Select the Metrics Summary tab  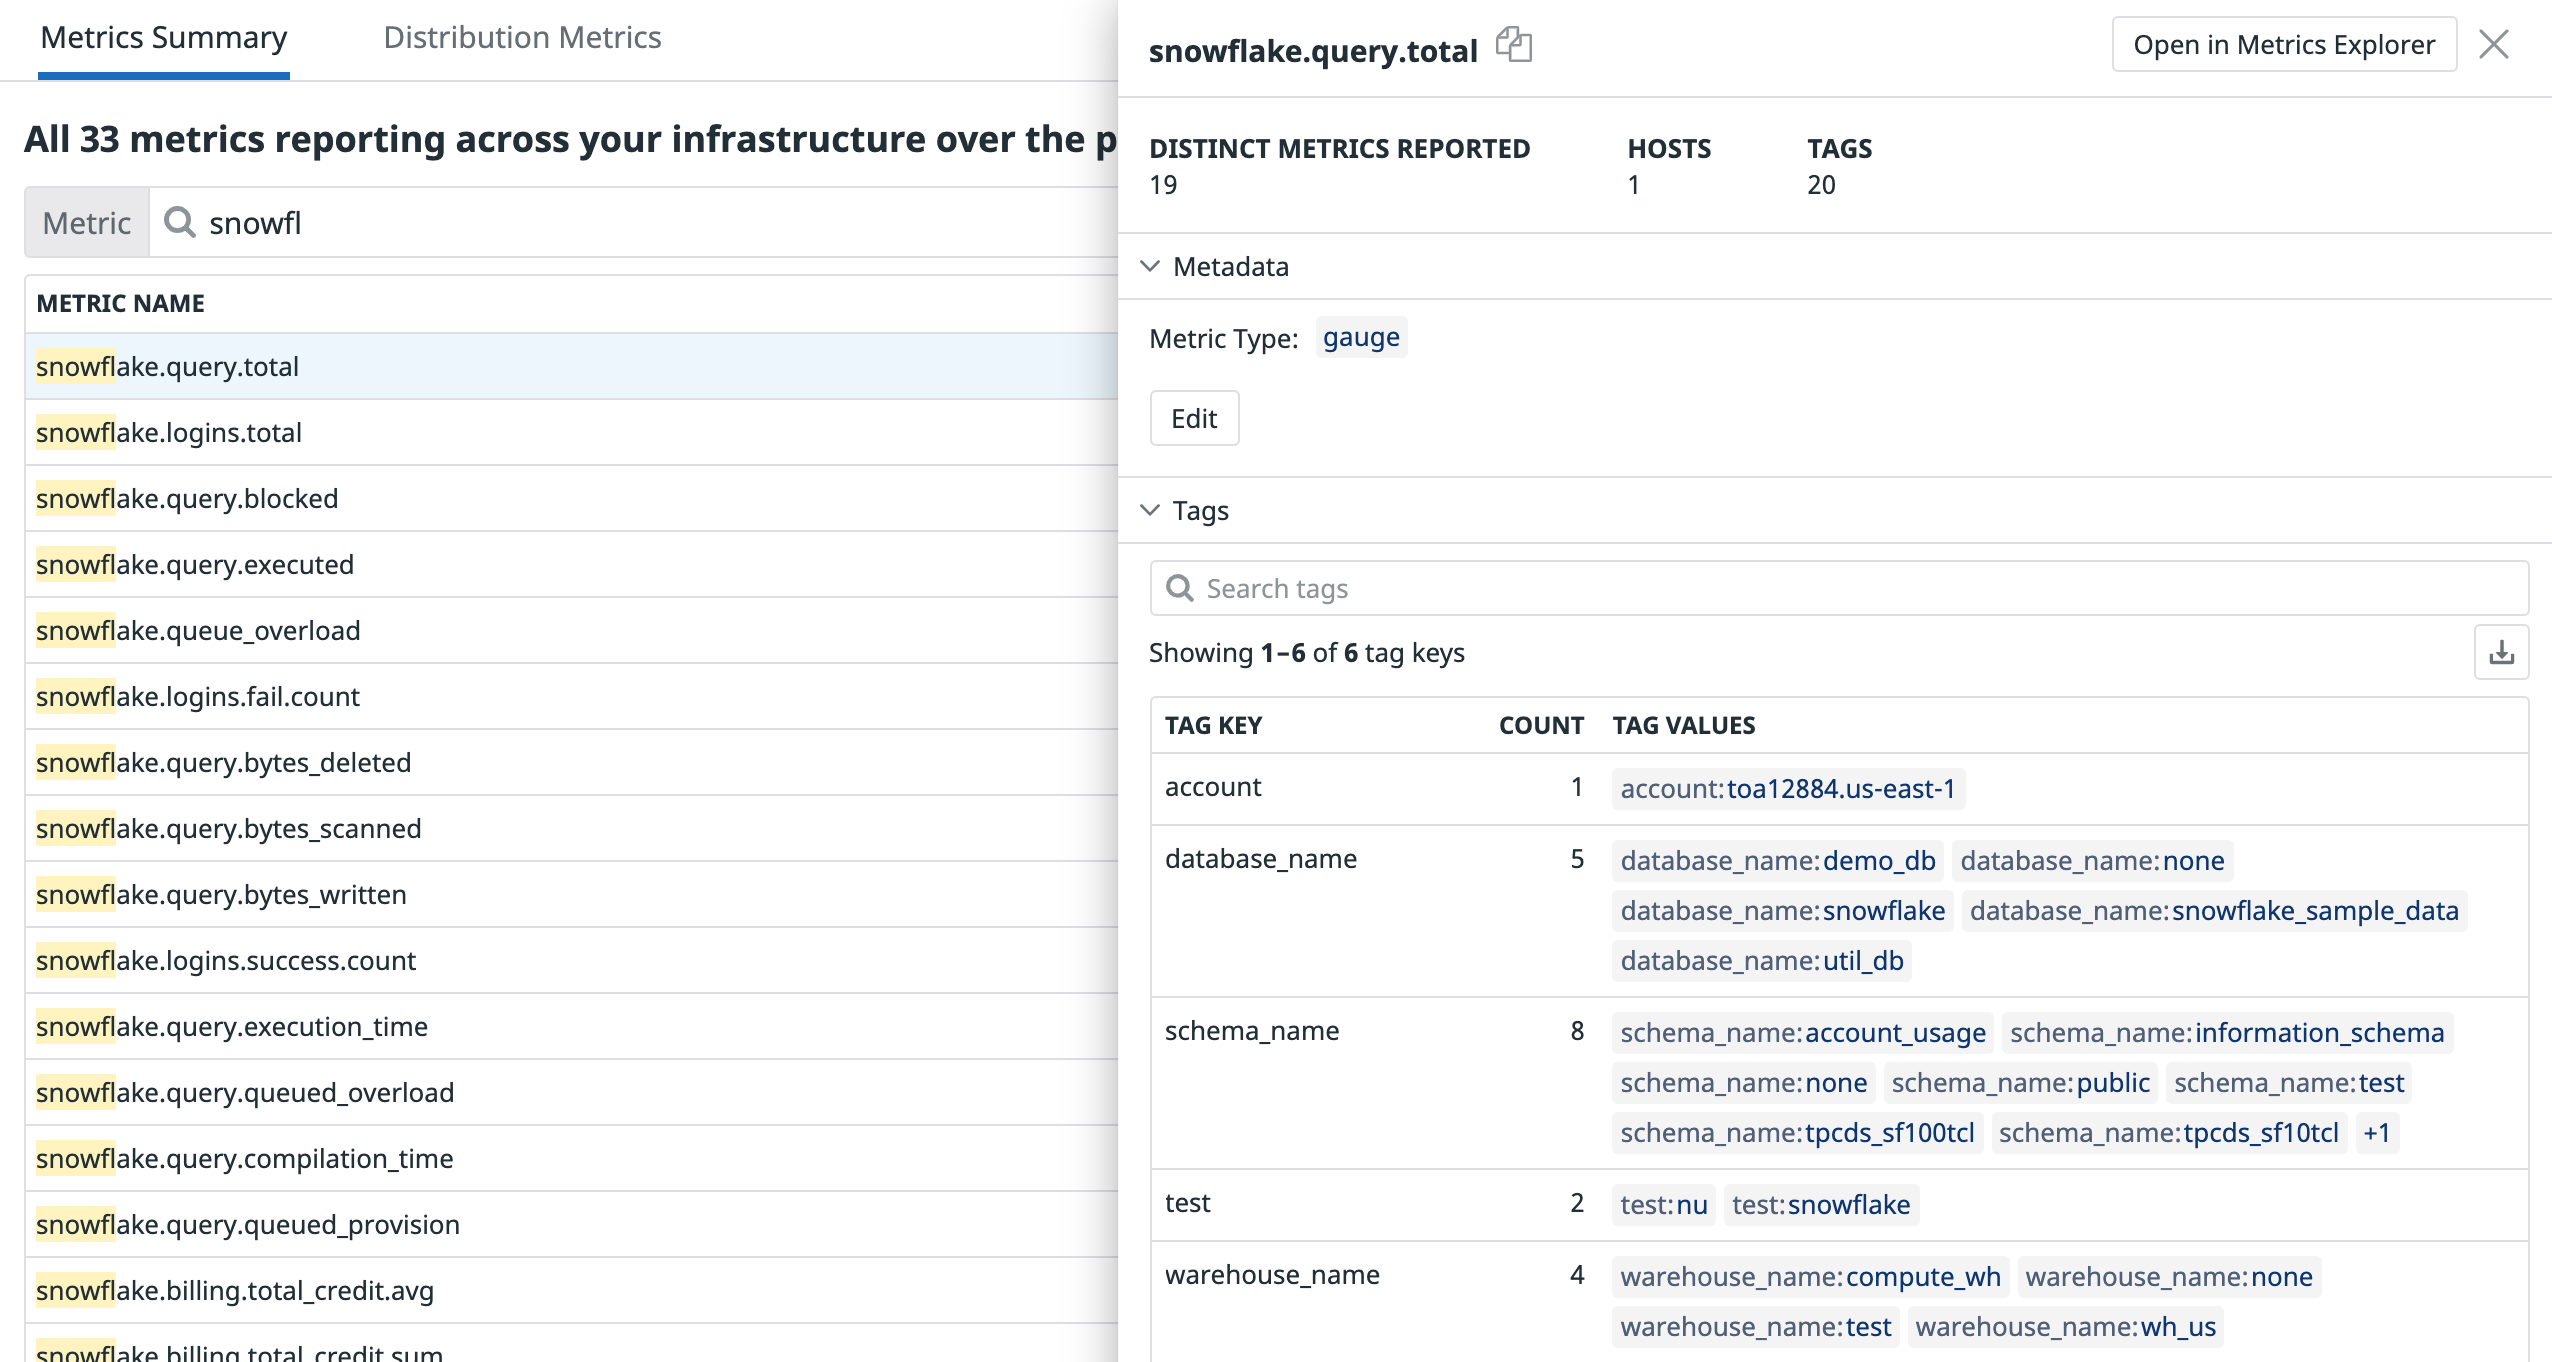164,38
